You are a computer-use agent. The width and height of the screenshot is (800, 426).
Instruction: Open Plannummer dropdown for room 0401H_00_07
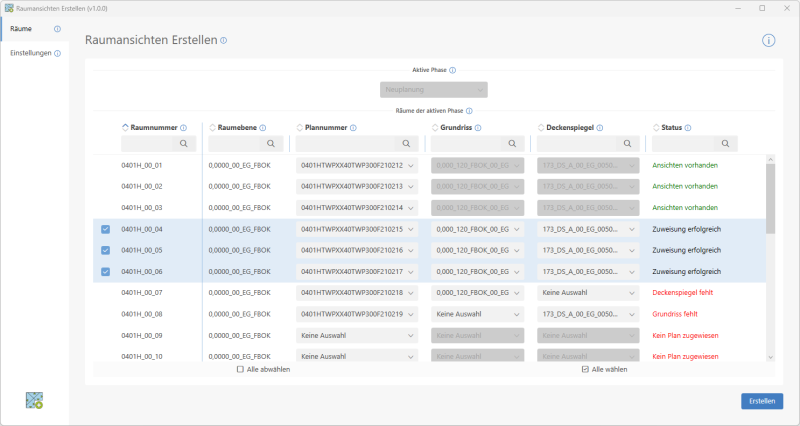[x=357, y=292]
